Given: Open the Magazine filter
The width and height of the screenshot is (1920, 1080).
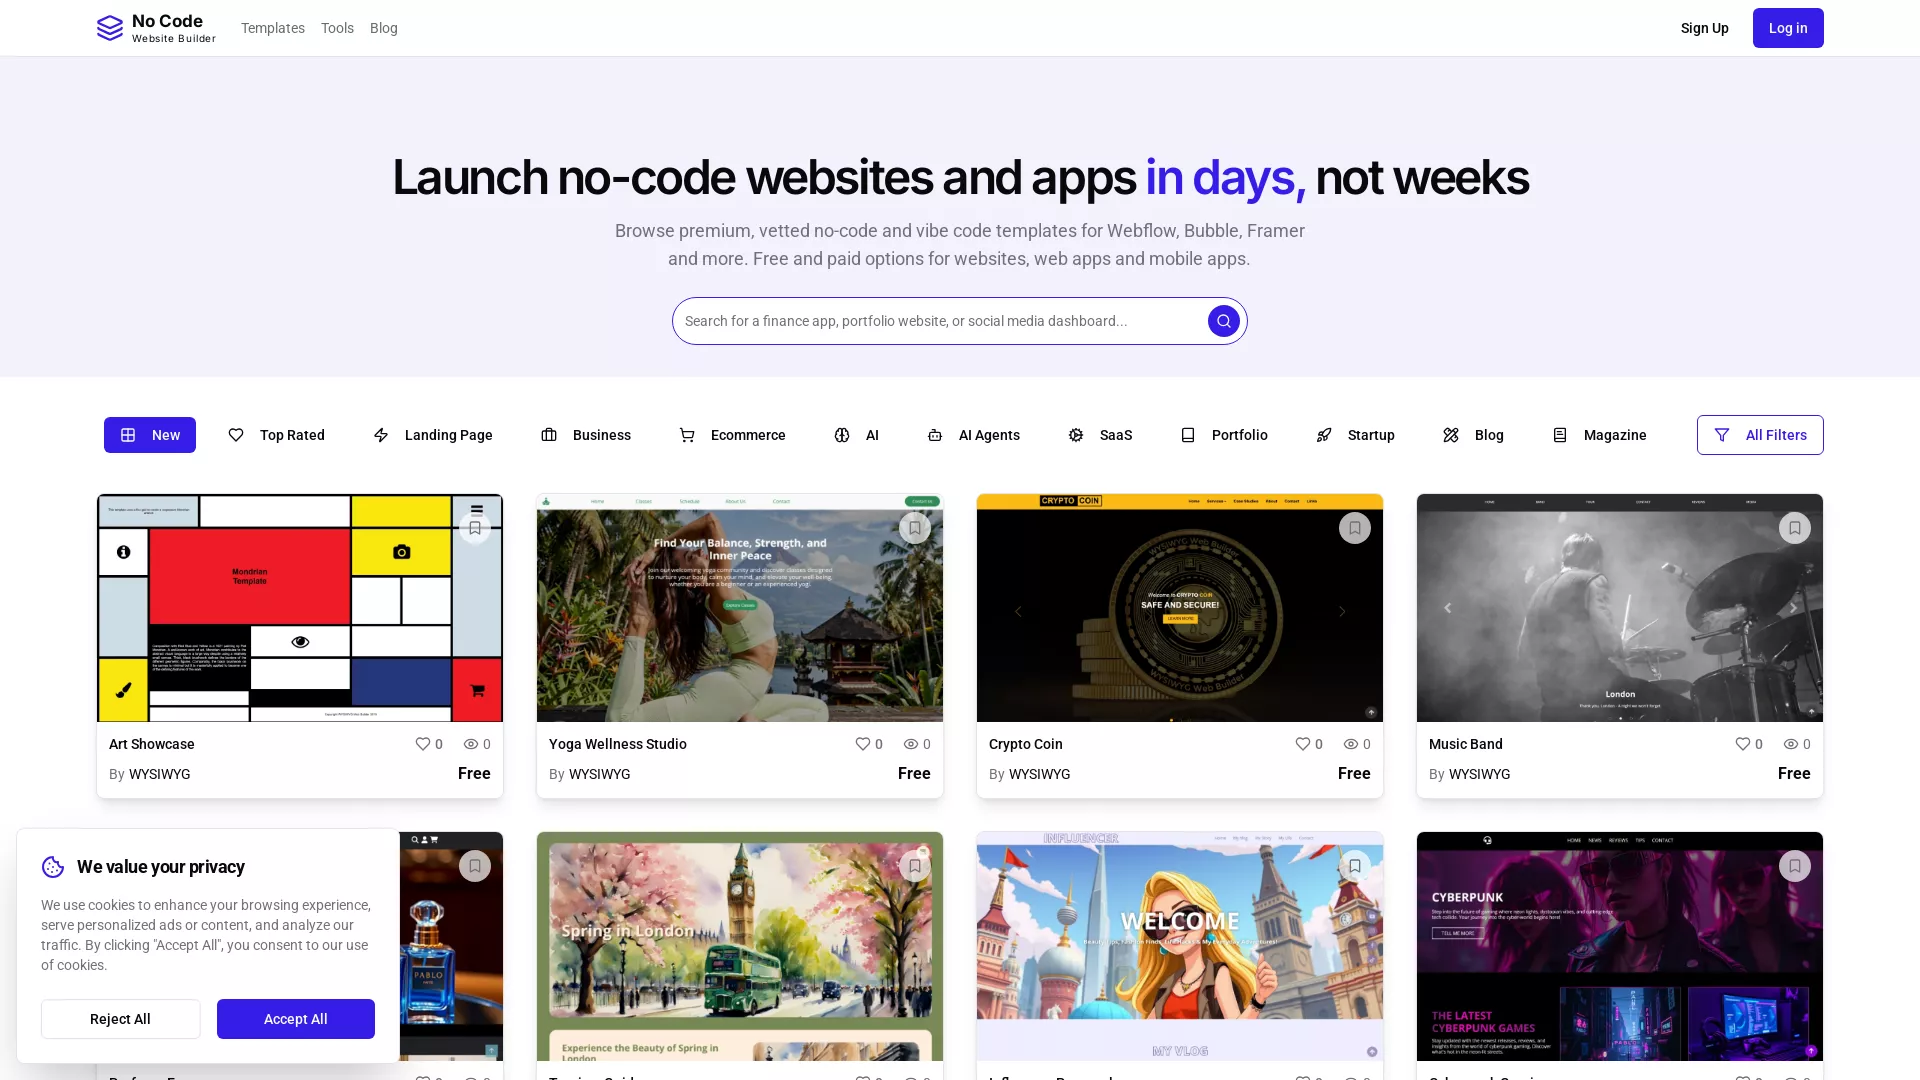Looking at the screenshot, I should [x=1598, y=435].
